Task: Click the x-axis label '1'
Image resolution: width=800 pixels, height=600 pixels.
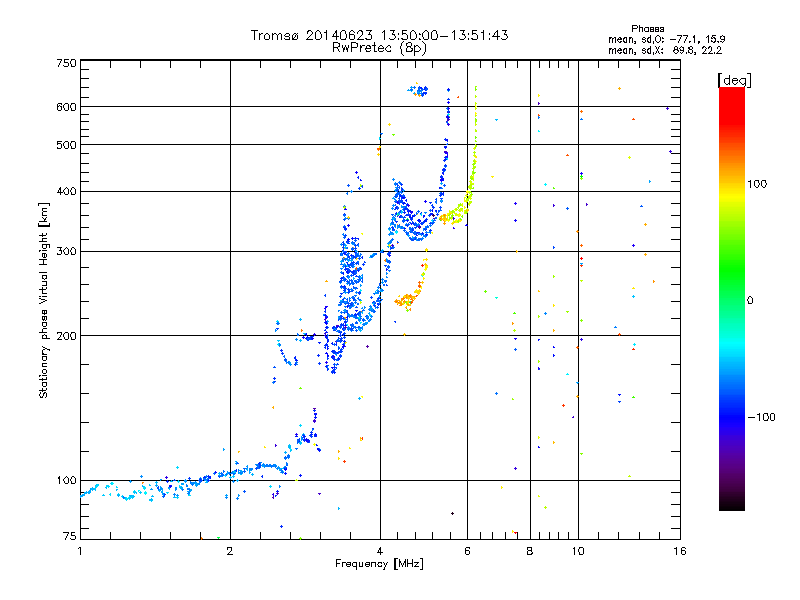Action: pyautogui.click(x=80, y=551)
